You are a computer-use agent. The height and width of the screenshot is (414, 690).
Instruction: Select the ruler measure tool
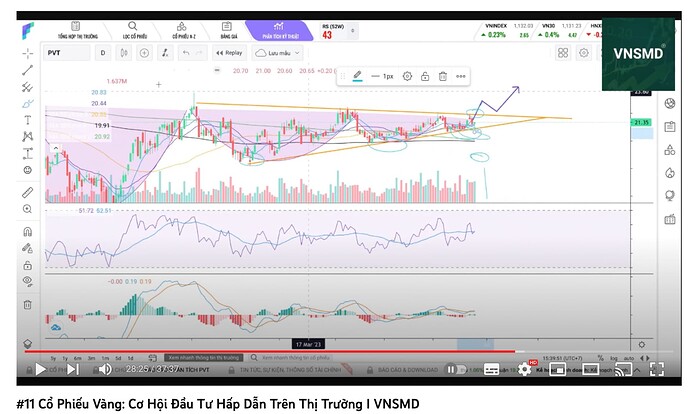point(28,192)
